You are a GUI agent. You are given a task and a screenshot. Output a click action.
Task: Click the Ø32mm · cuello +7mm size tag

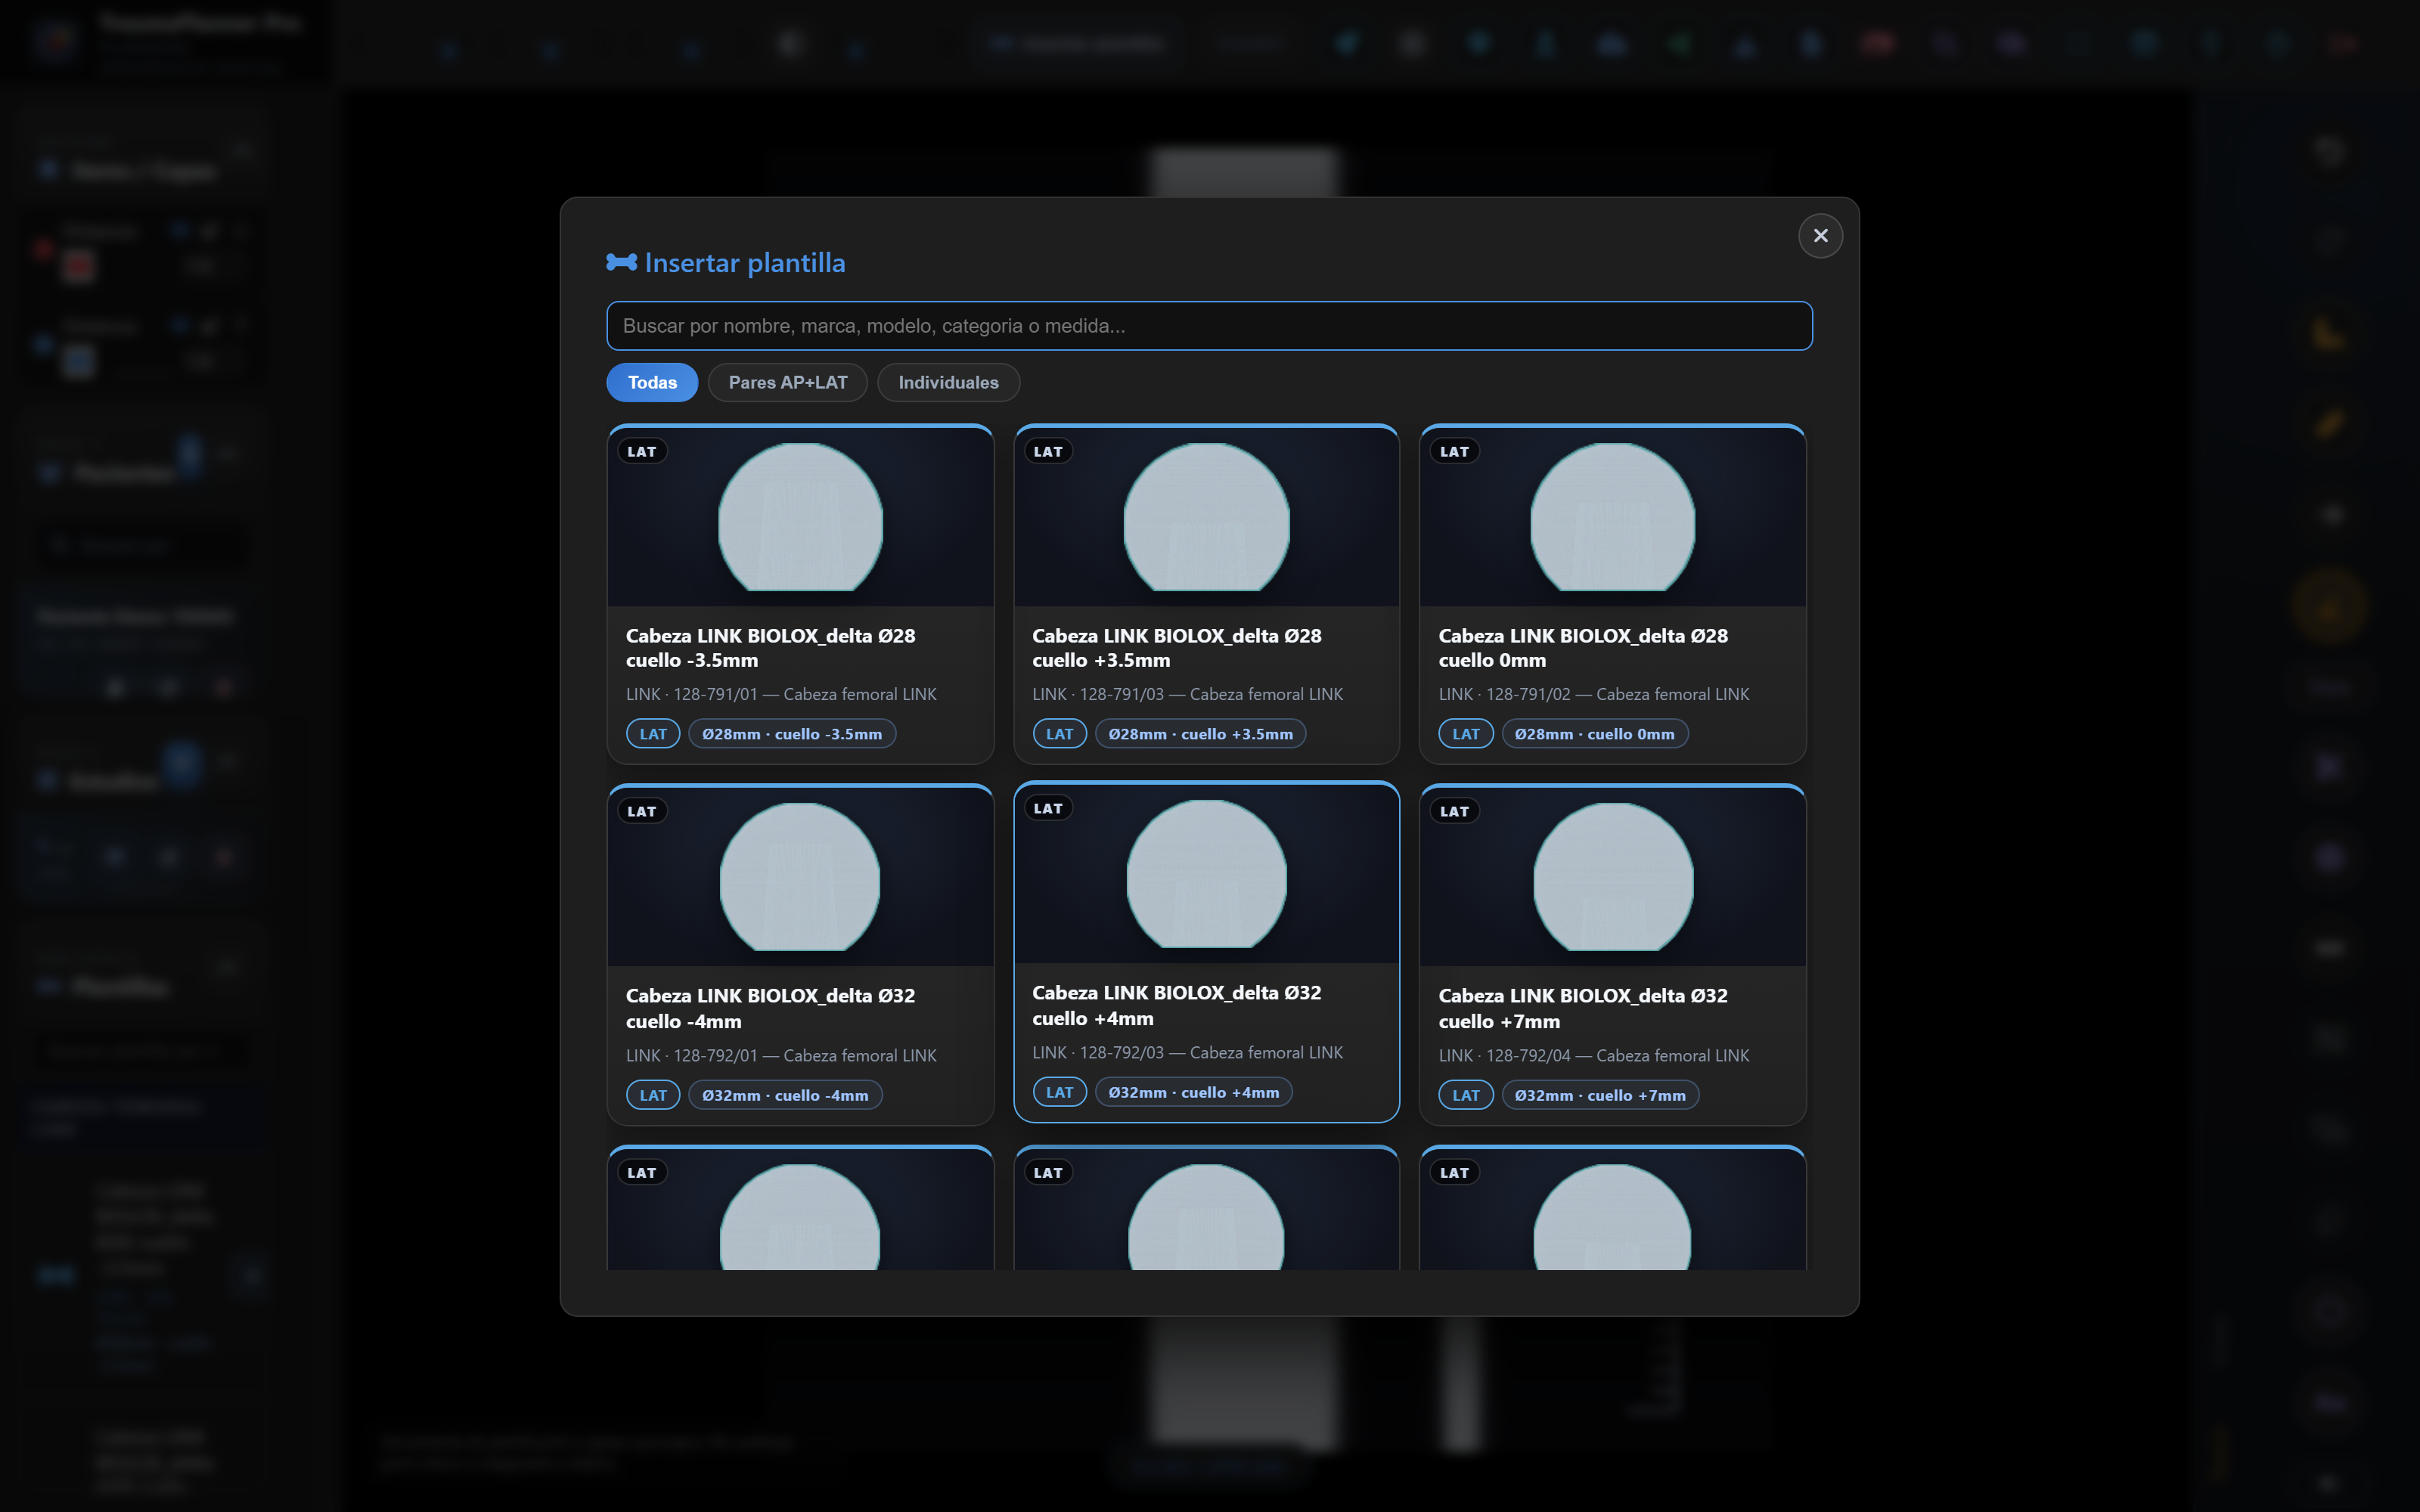(x=1600, y=1095)
